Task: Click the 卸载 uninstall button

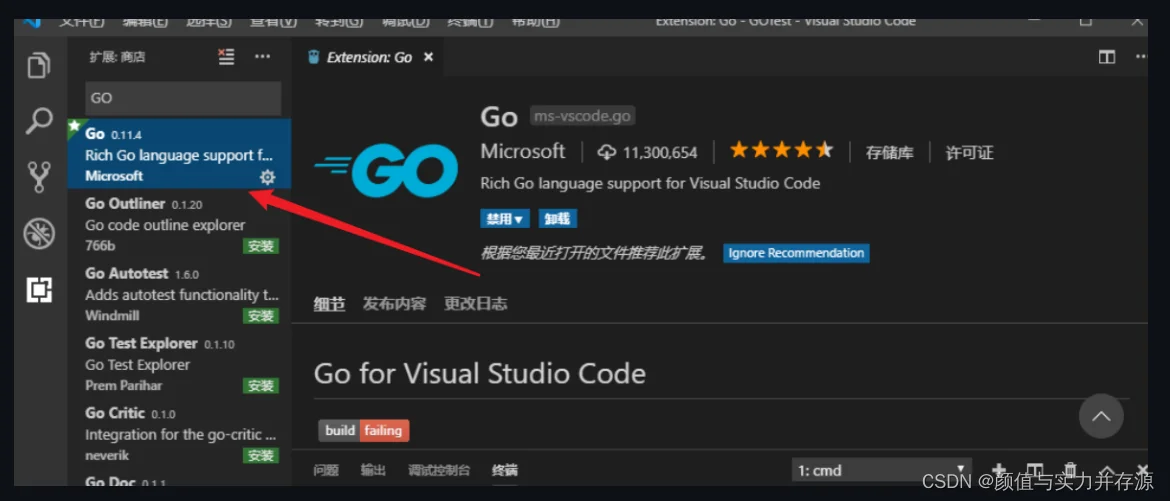Action: [x=557, y=219]
